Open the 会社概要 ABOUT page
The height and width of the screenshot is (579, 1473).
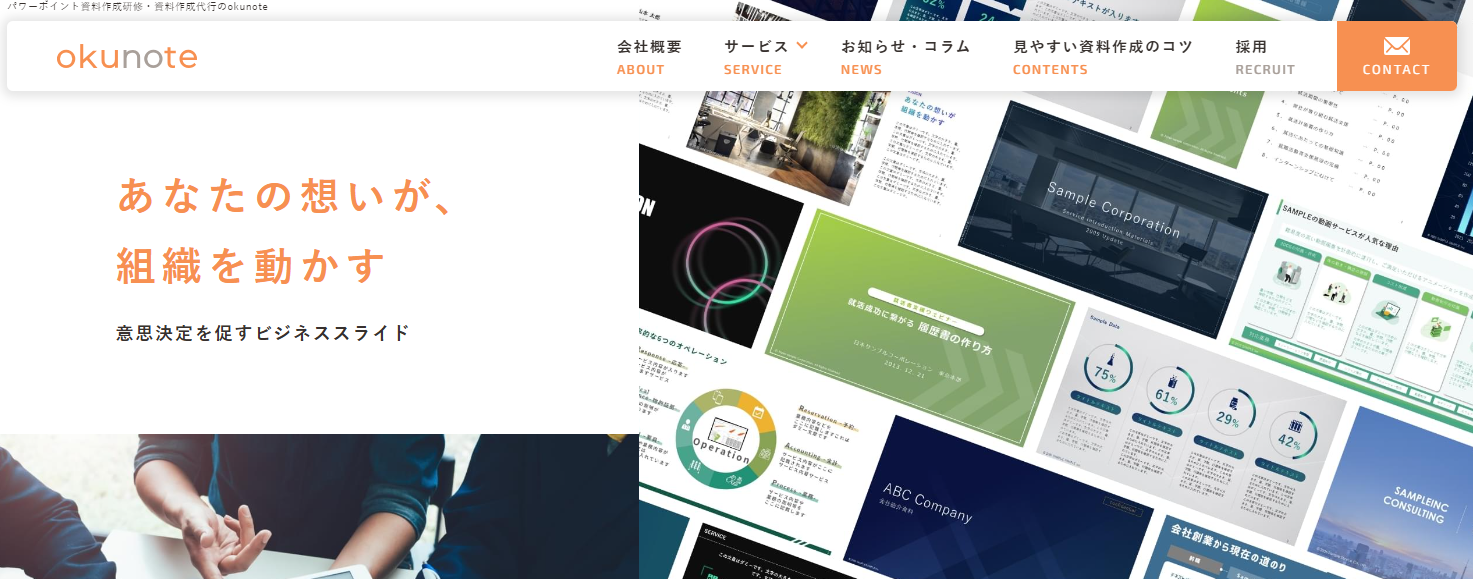649,56
